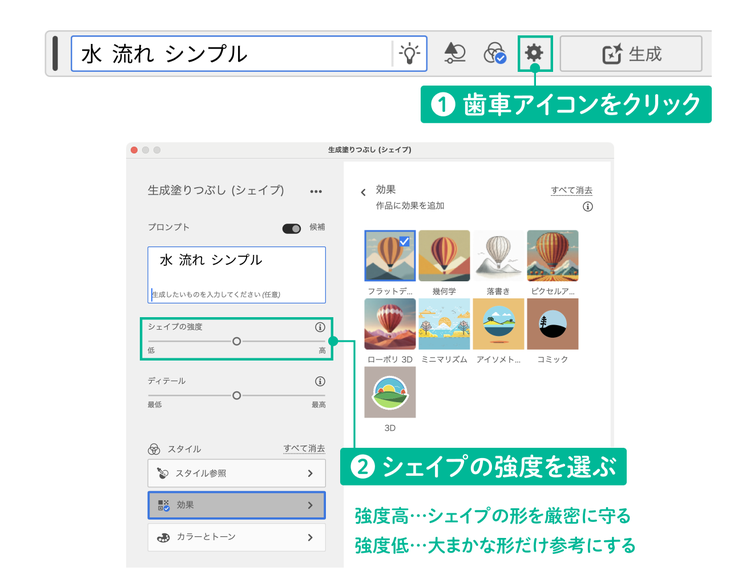Click the gear settings icon in toolbar
The width and height of the screenshot is (750, 583).
point(534,53)
